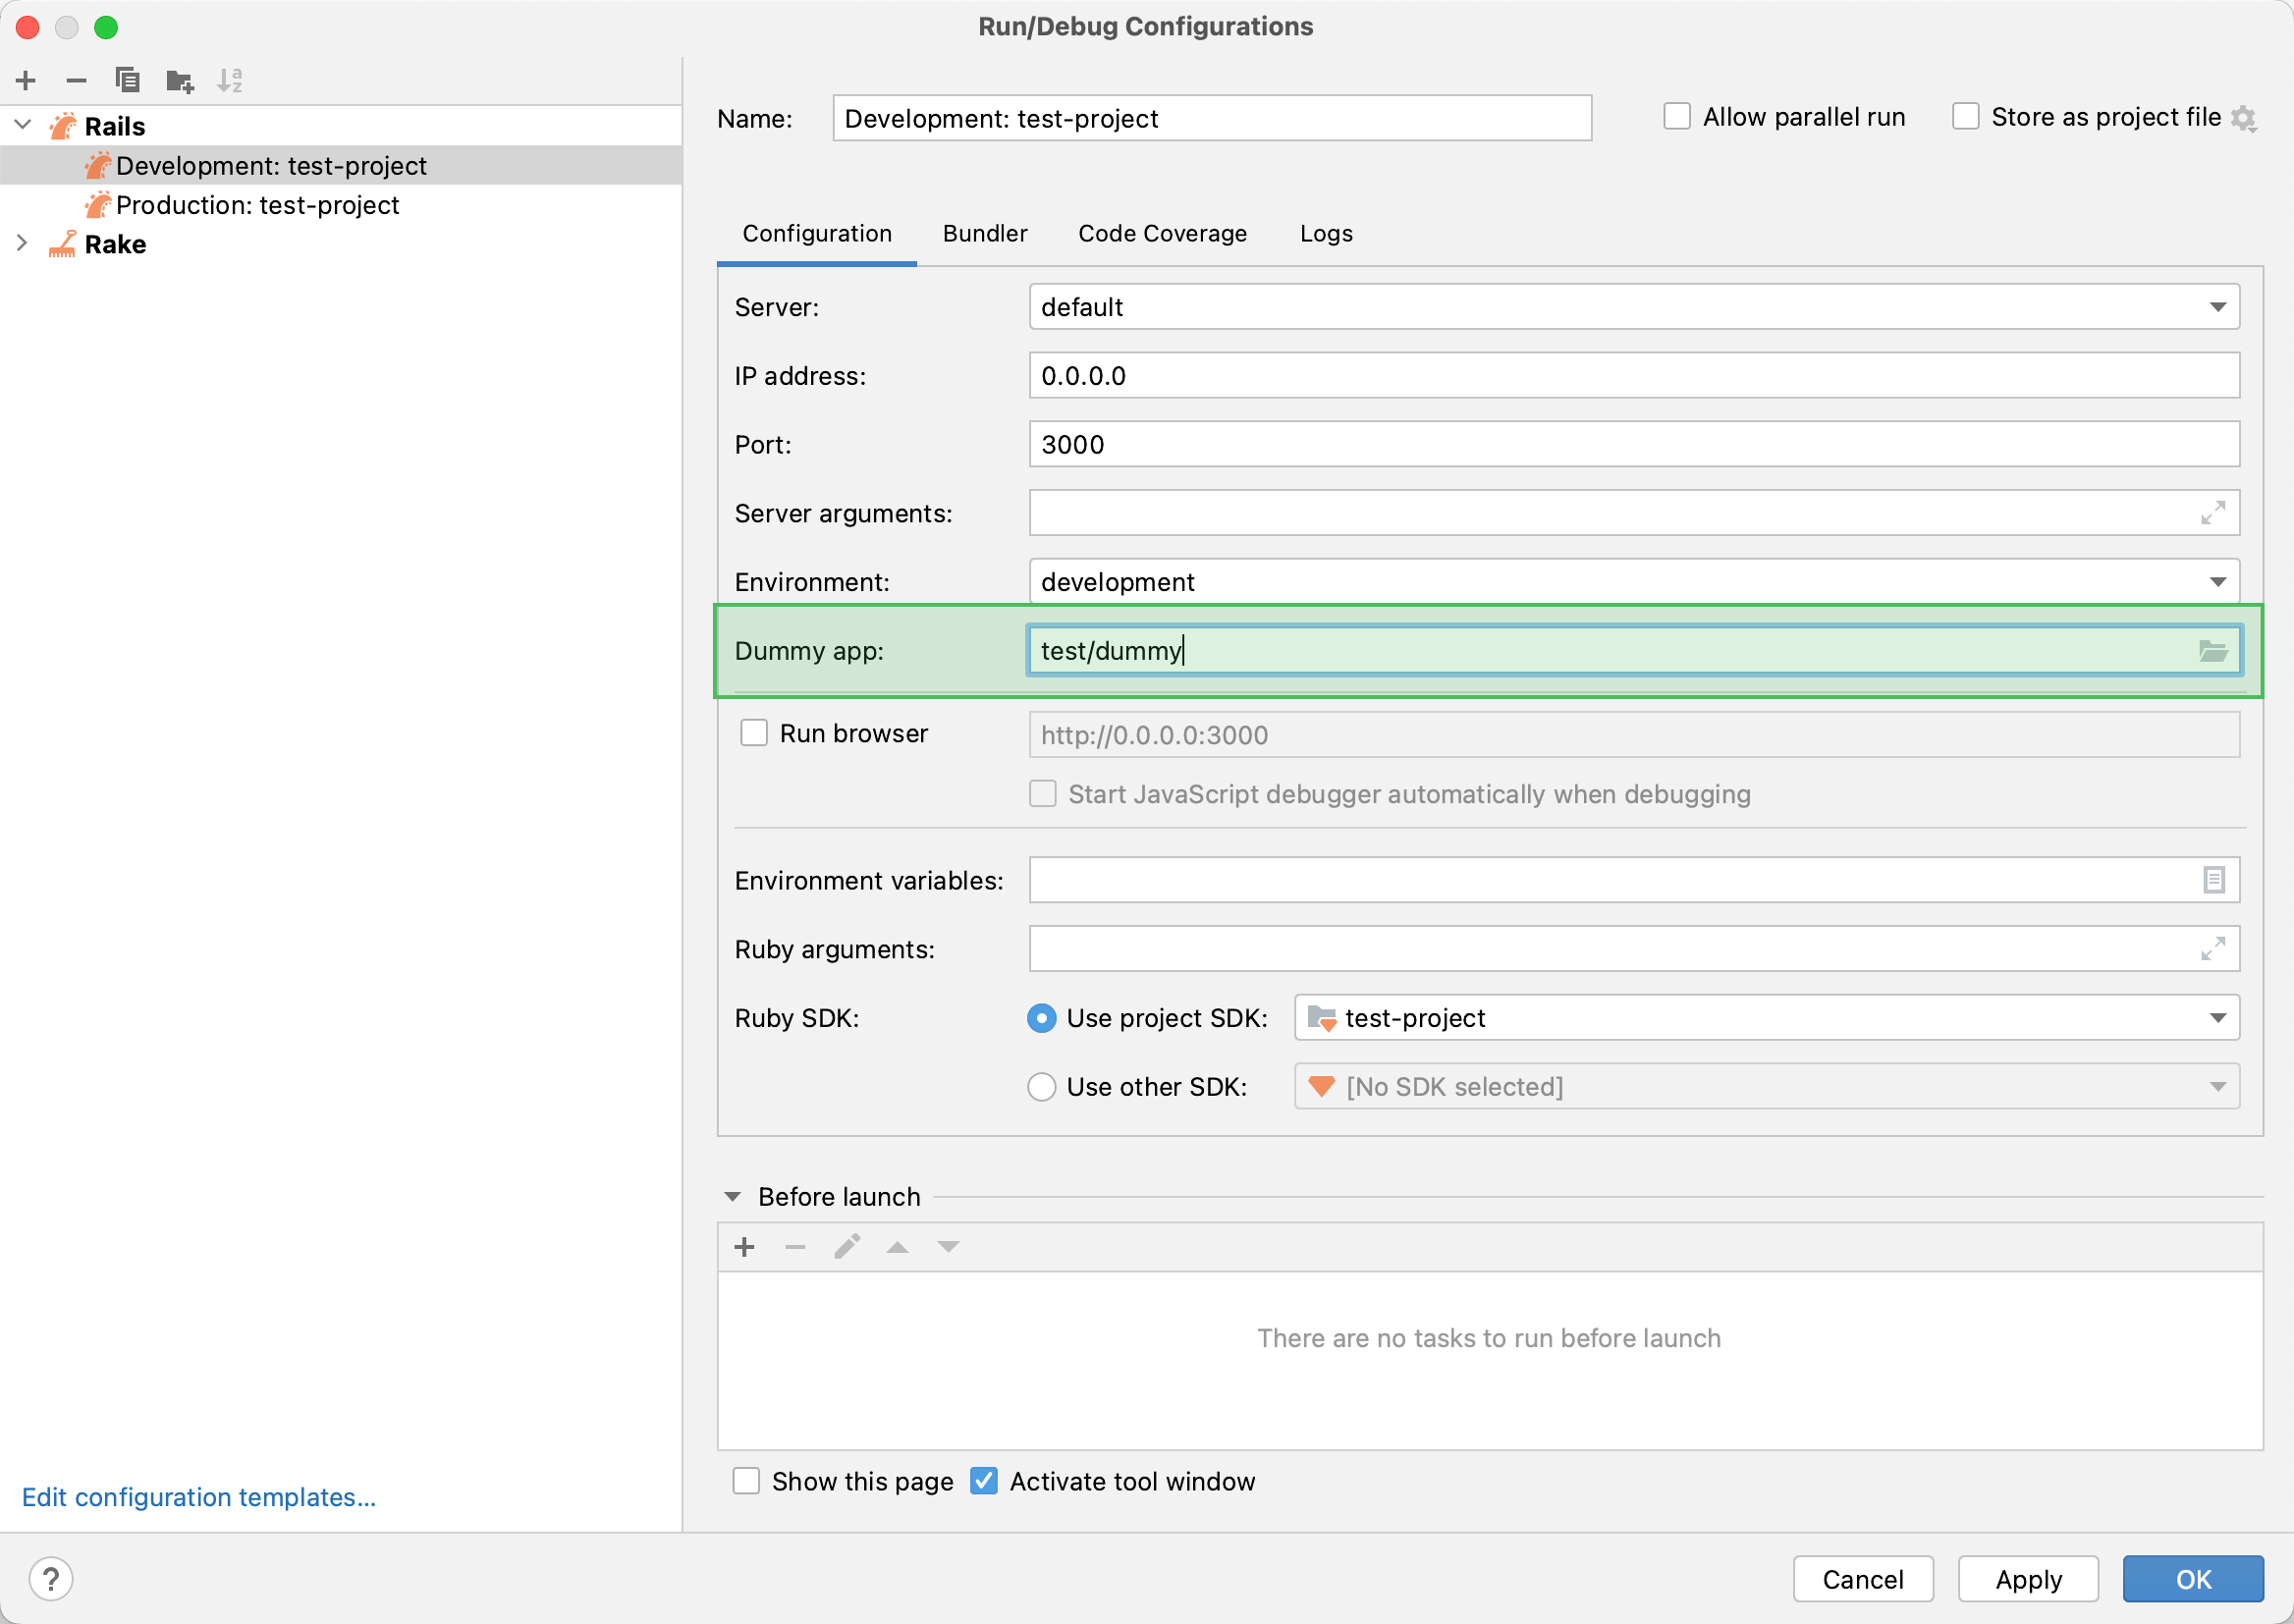Click Edit configuration templates link

pos(198,1497)
